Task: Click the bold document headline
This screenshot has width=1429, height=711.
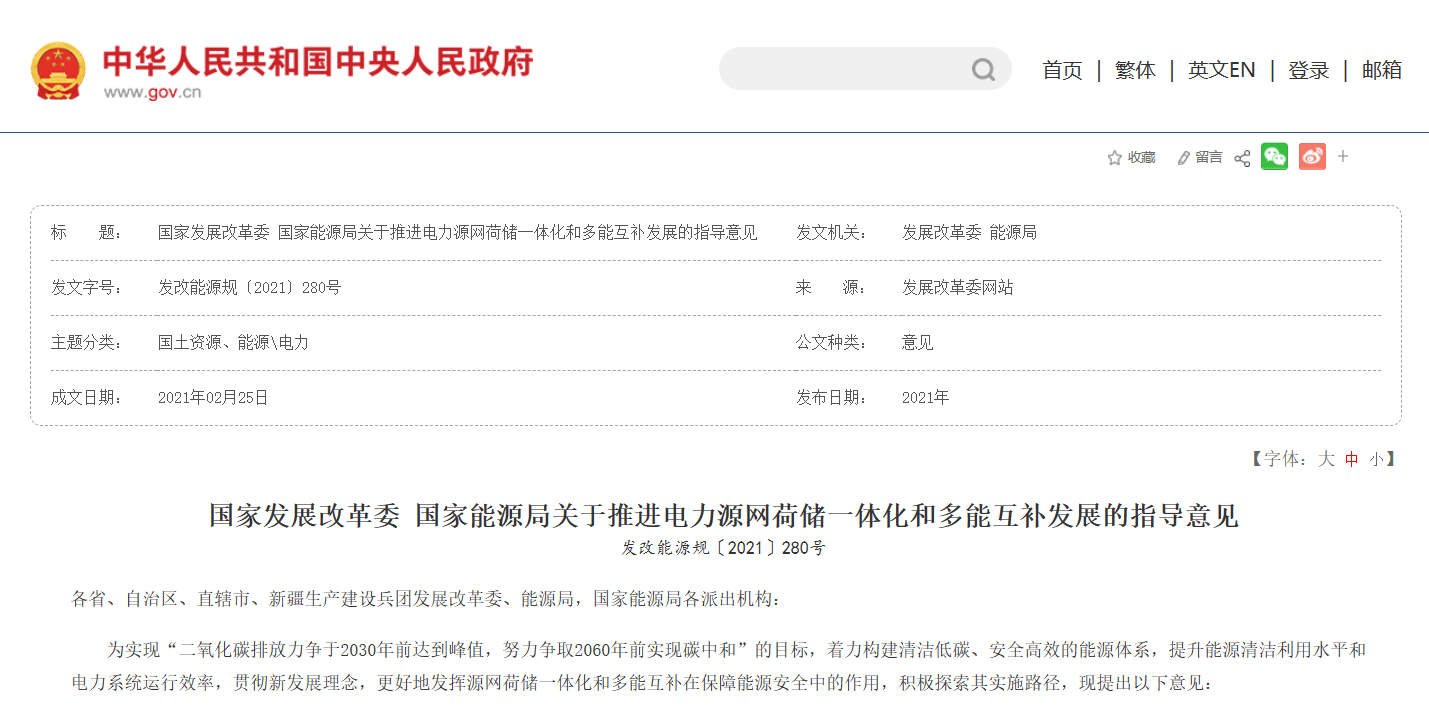Action: coord(723,516)
